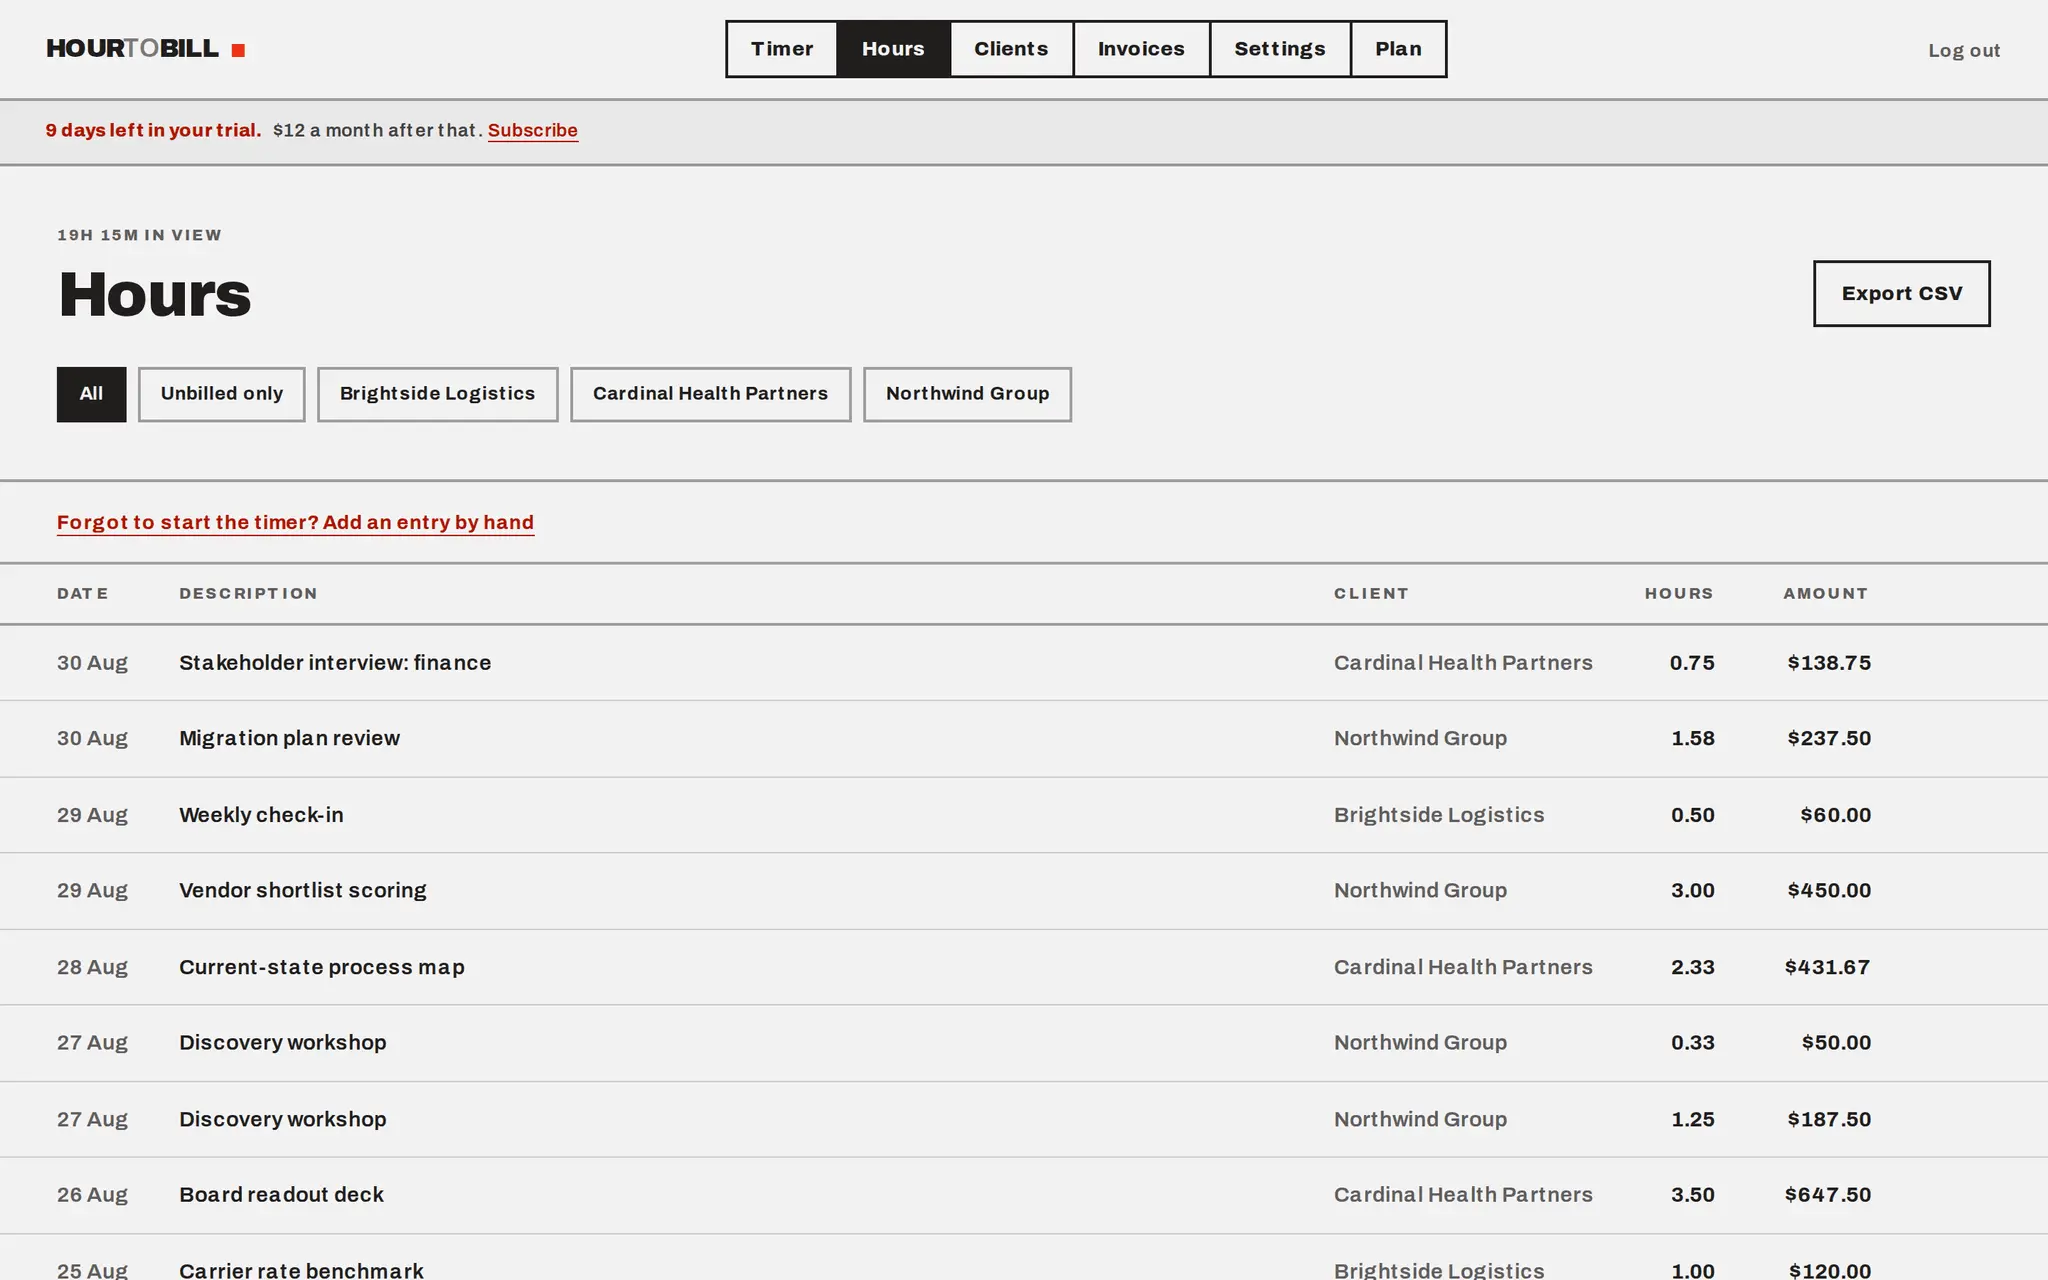Click the $431.67 amount
This screenshot has width=2048, height=1280.
(x=1827, y=967)
